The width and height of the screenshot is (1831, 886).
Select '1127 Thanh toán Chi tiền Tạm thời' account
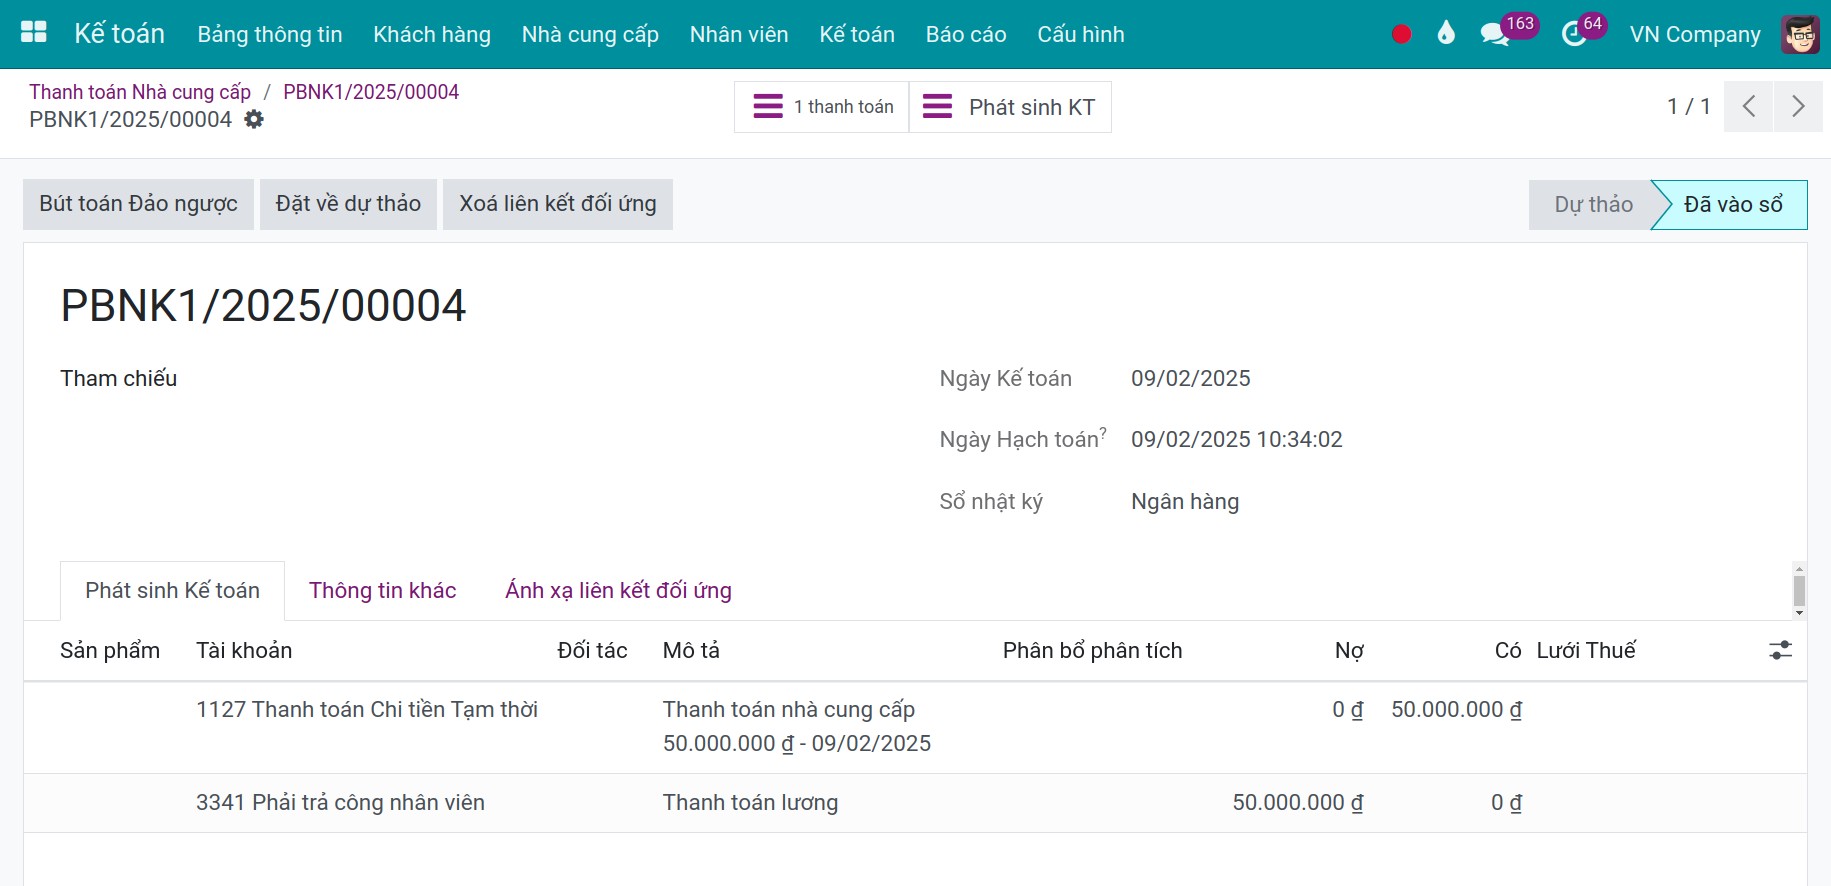367,710
